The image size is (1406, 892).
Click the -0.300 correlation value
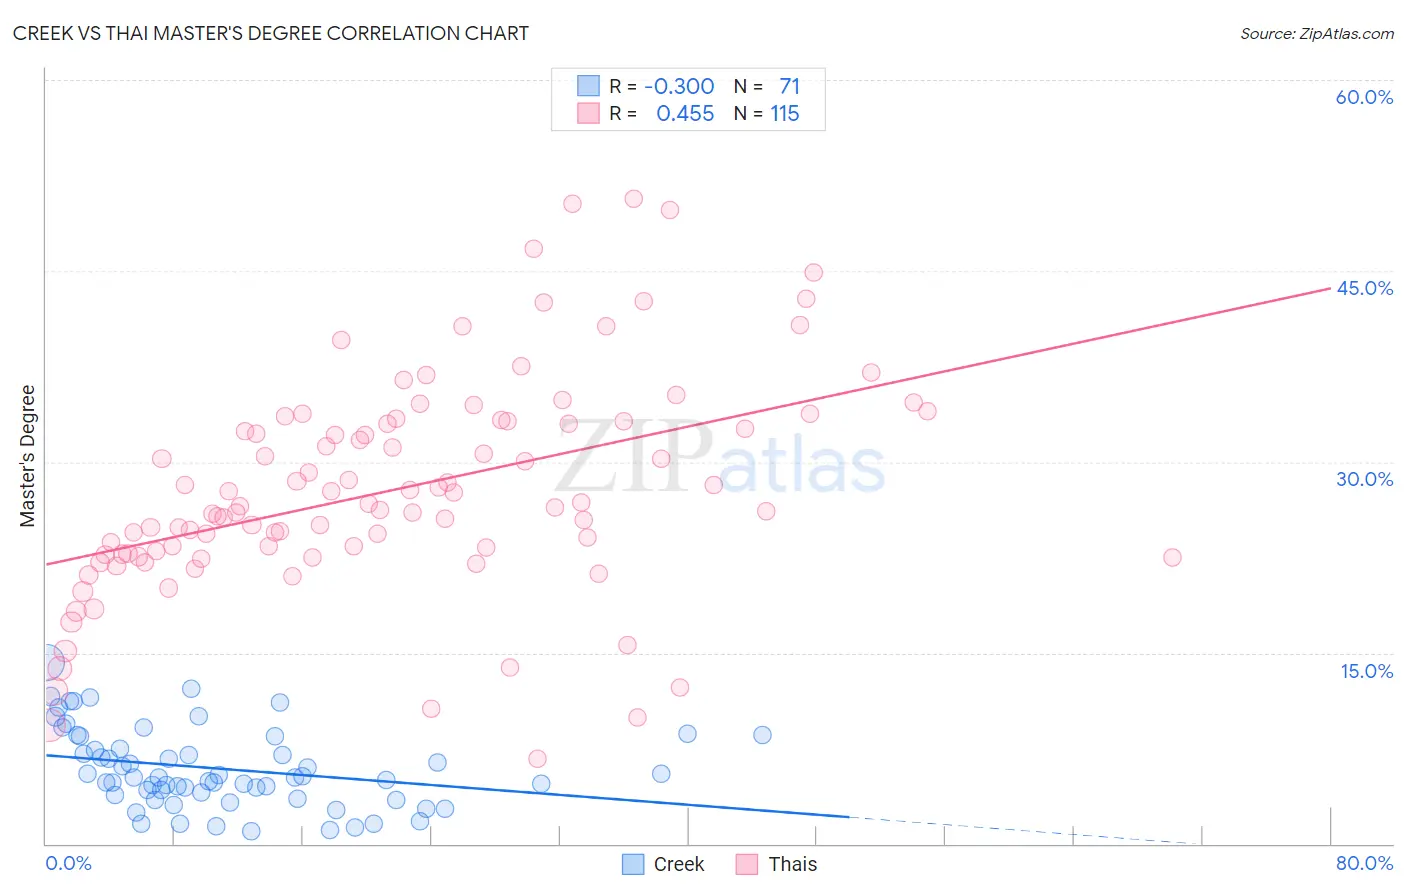[679, 86]
